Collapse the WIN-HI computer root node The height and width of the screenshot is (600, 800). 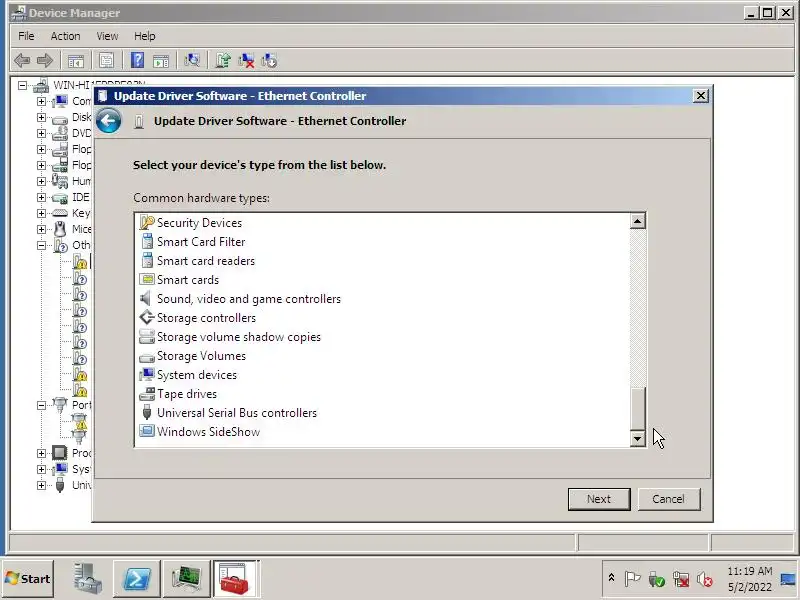pyautogui.click(x=22, y=85)
